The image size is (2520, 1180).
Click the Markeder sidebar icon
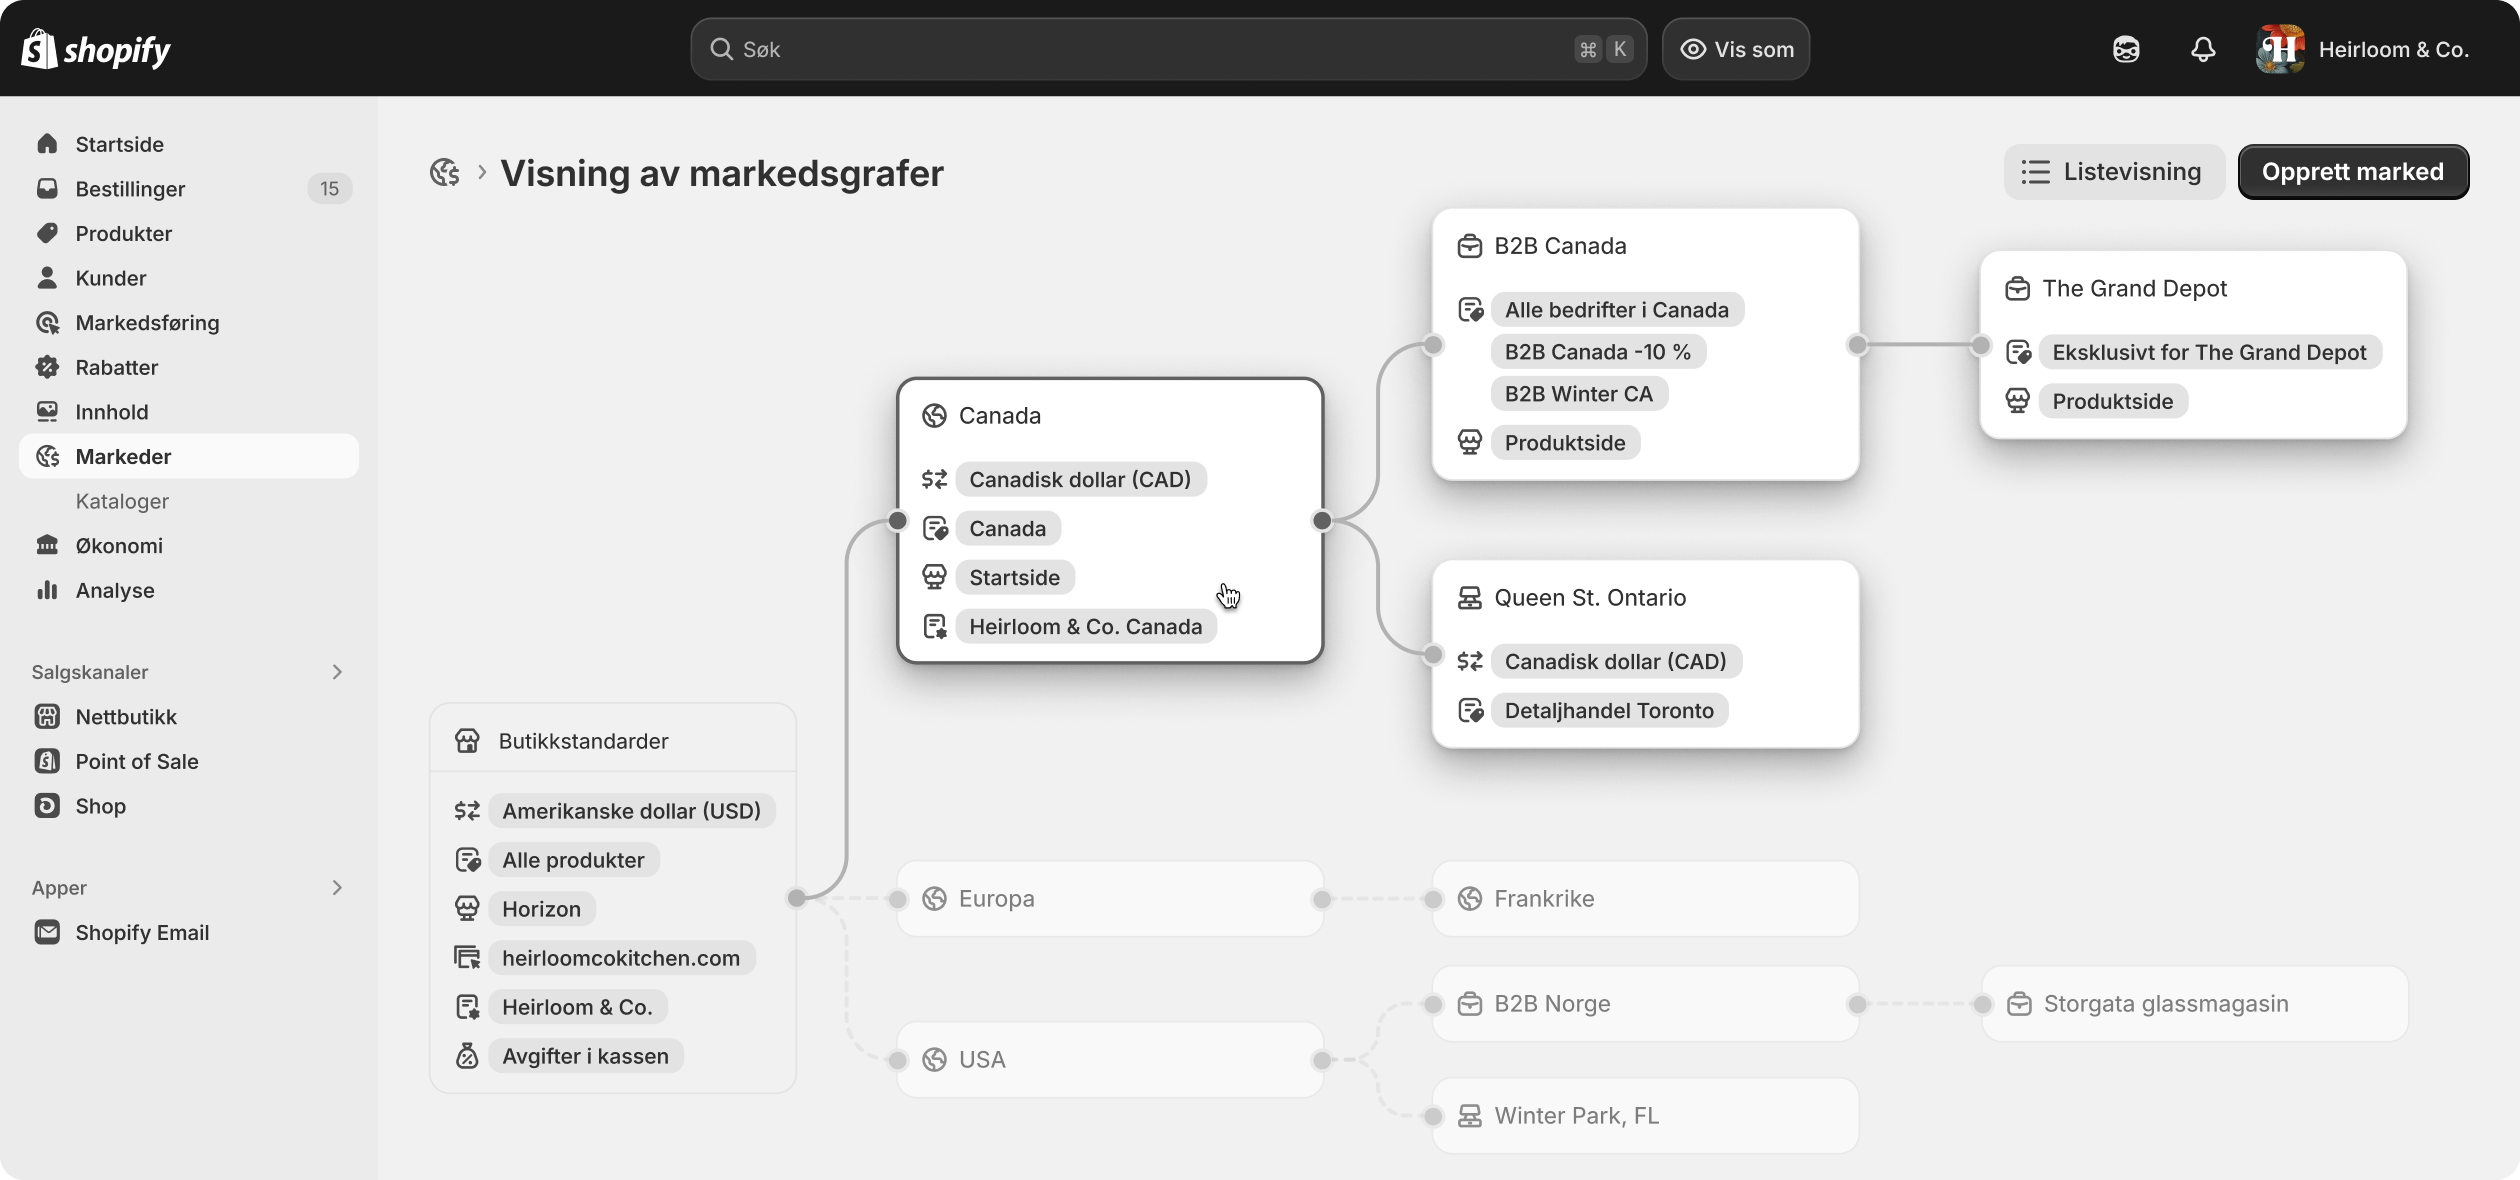pyautogui.click(x=47, y=456)
